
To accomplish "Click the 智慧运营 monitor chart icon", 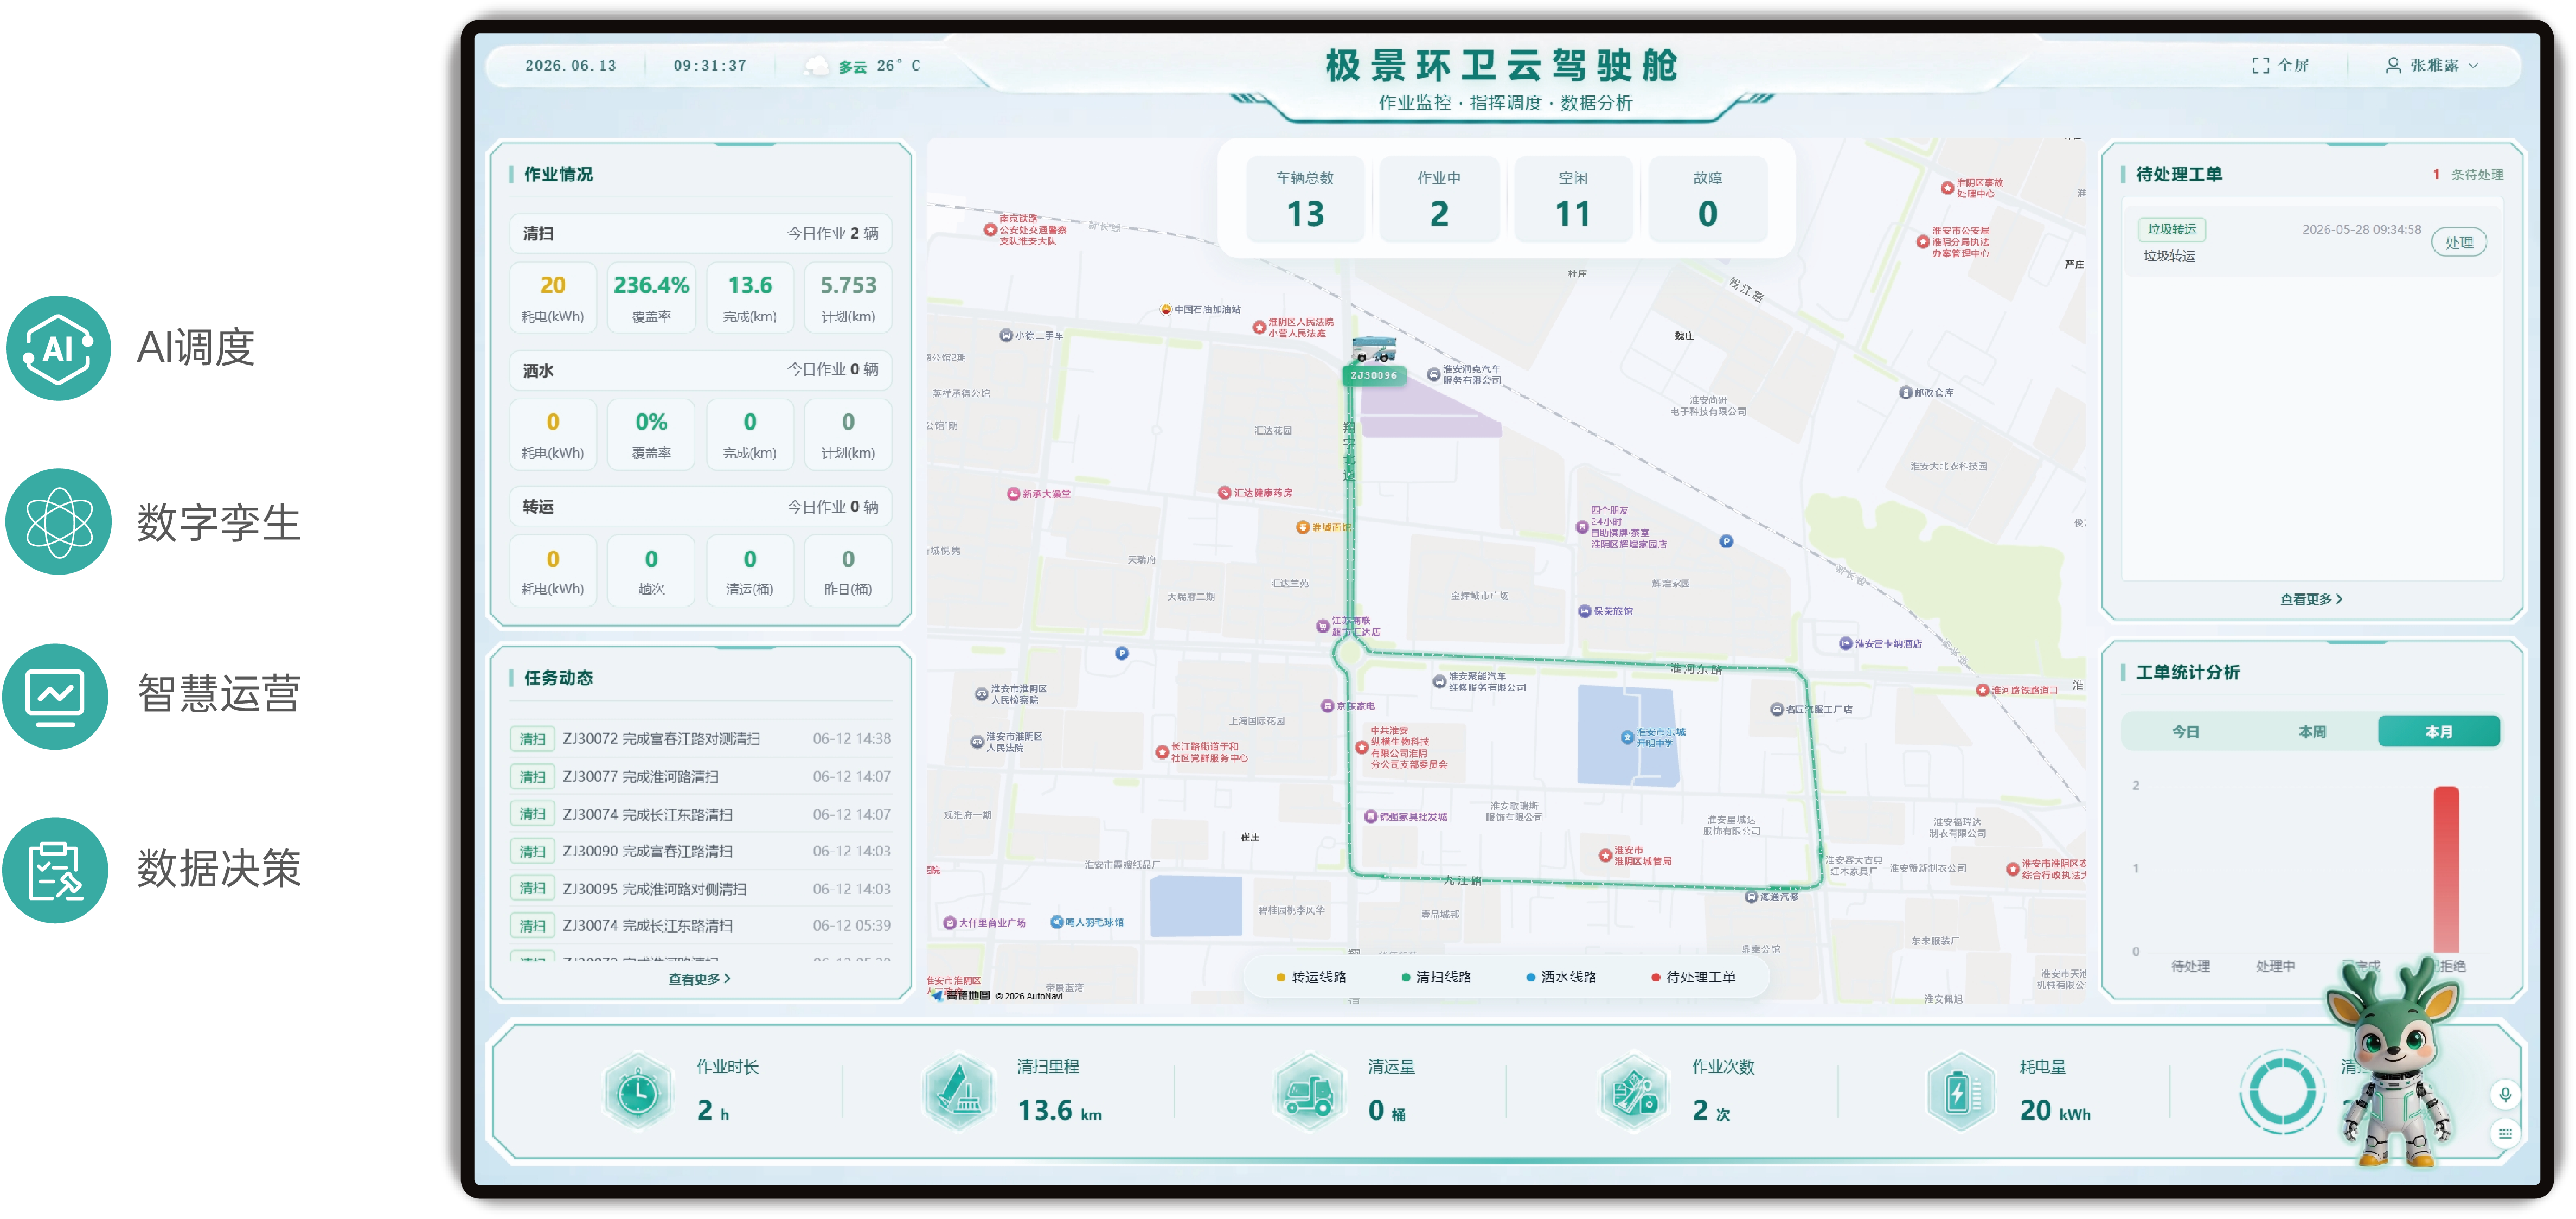I will pos(56,696).
